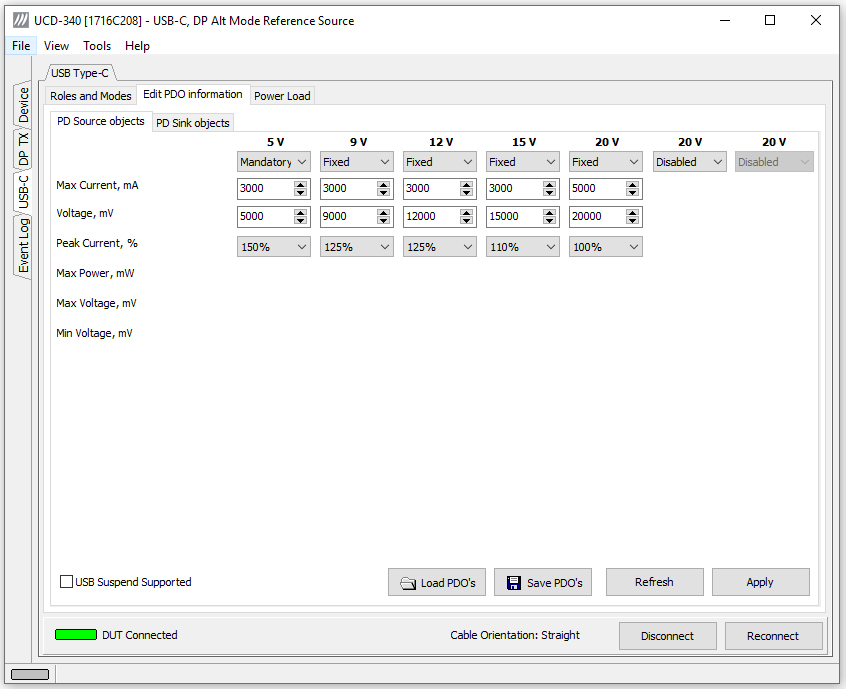Open 5 V Peak Current 150% dropdown

coord(274,247)
